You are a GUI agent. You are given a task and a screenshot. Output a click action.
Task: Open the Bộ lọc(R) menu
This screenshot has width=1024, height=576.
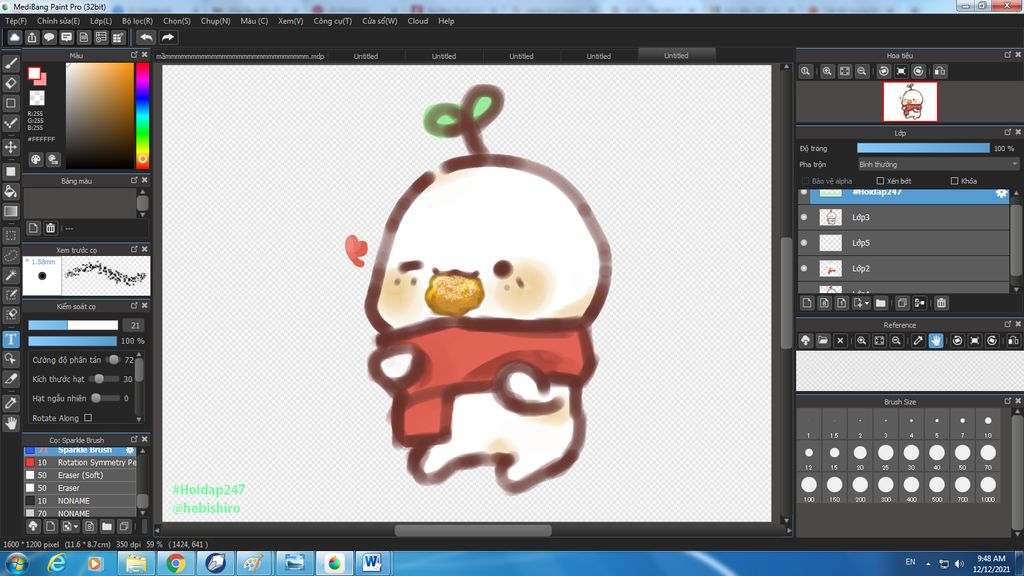tap(137, 21)
